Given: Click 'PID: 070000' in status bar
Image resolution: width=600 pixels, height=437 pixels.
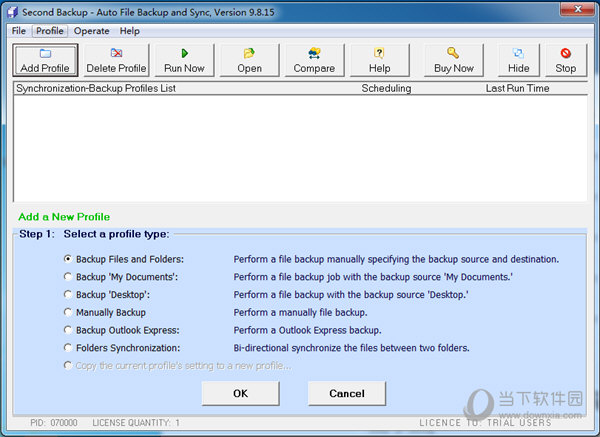Looking at the screenshot, I should click(x=54, y=423).
